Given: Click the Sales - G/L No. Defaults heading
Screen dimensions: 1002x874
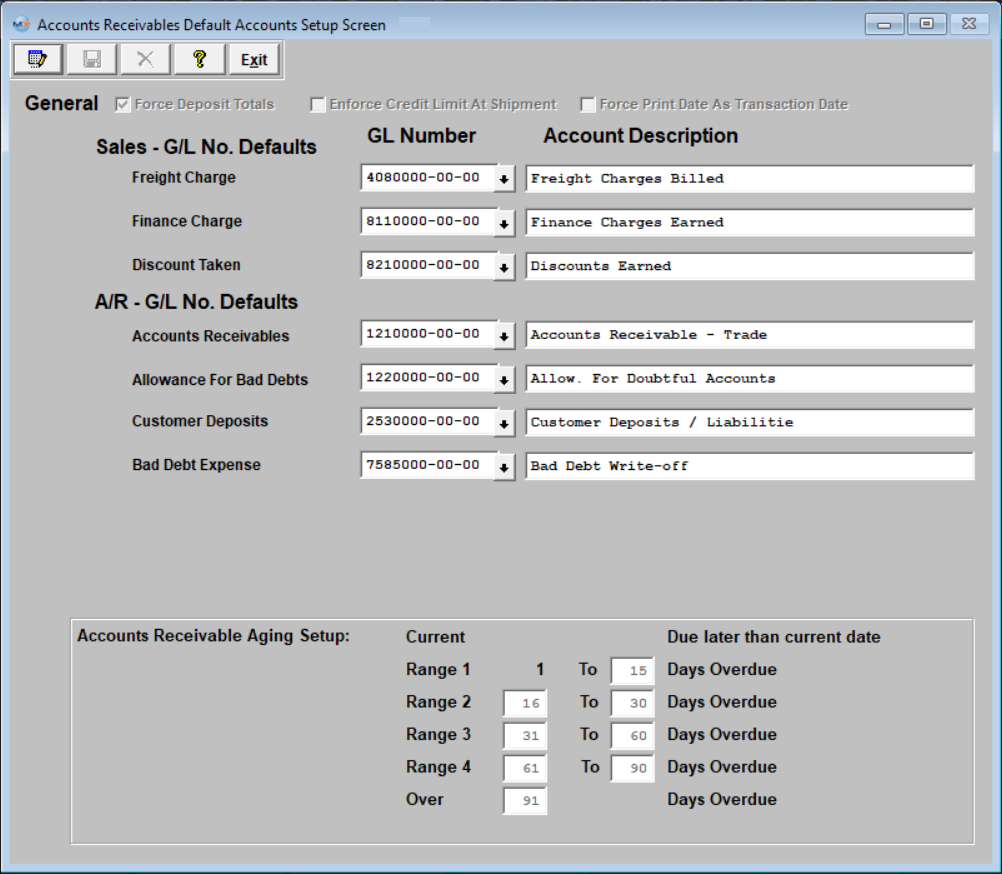Looking at the screenshot, I should pos(206,147).
